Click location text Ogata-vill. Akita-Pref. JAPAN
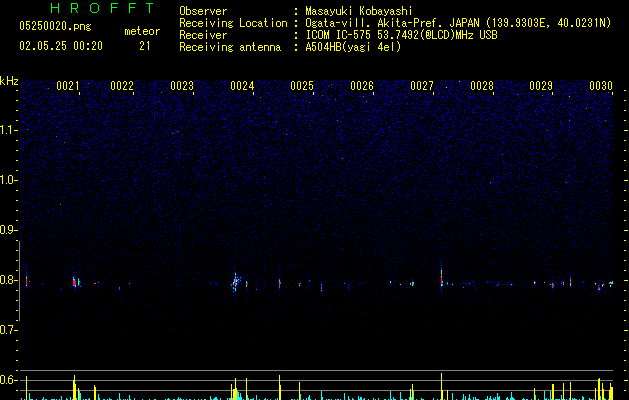Viewport: 629px width, 400px height. click(x=392, y=23)
